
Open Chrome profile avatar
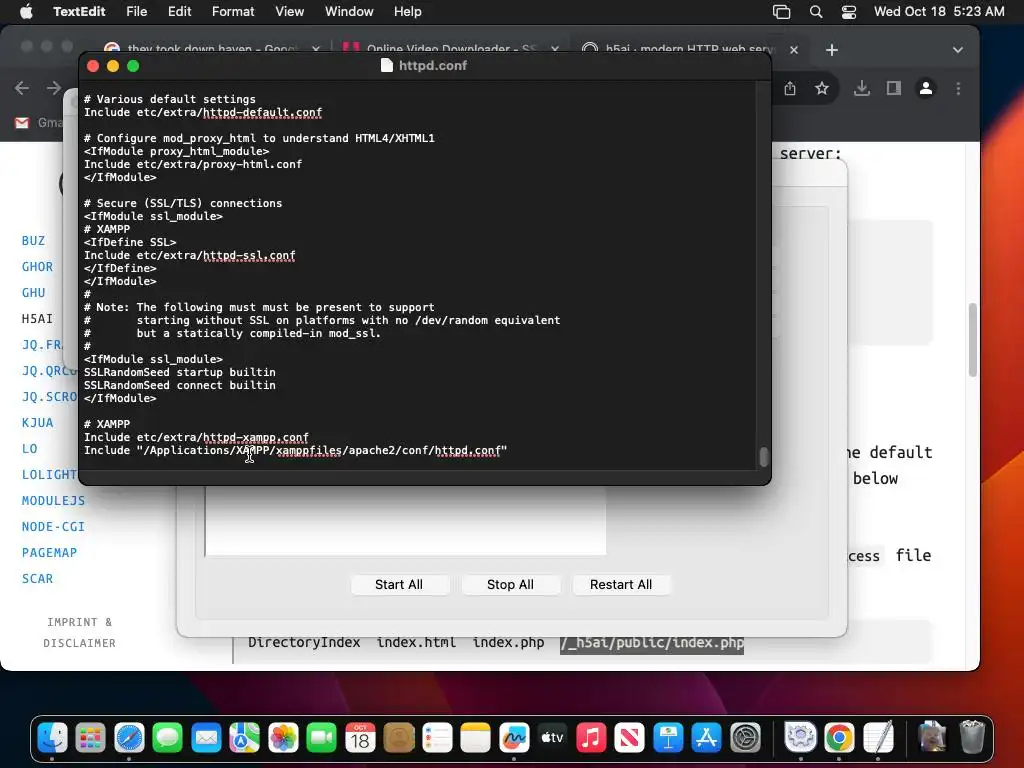click(x=925, y=88)
